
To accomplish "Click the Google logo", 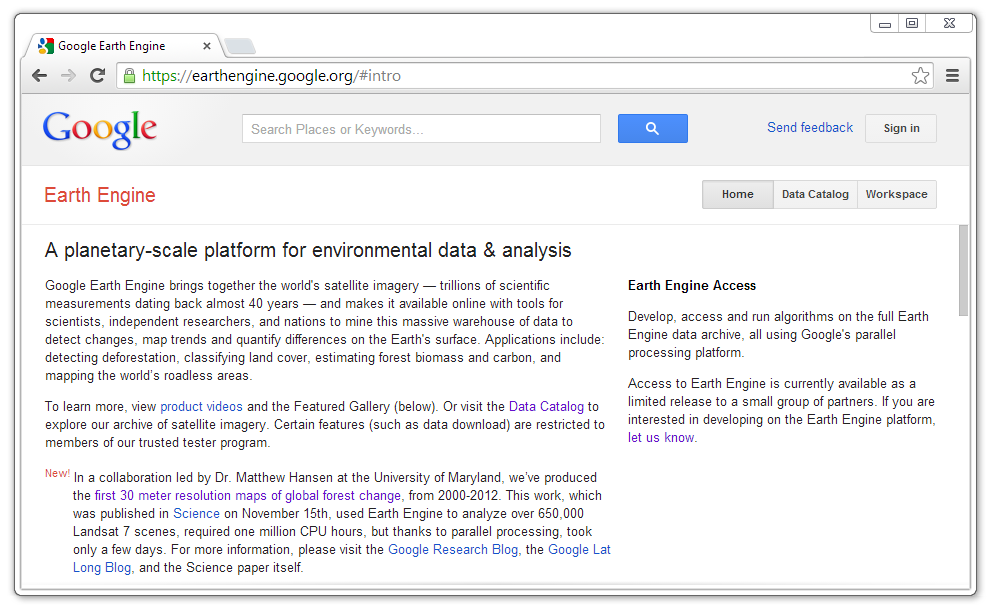I will [x=100, y=130].
